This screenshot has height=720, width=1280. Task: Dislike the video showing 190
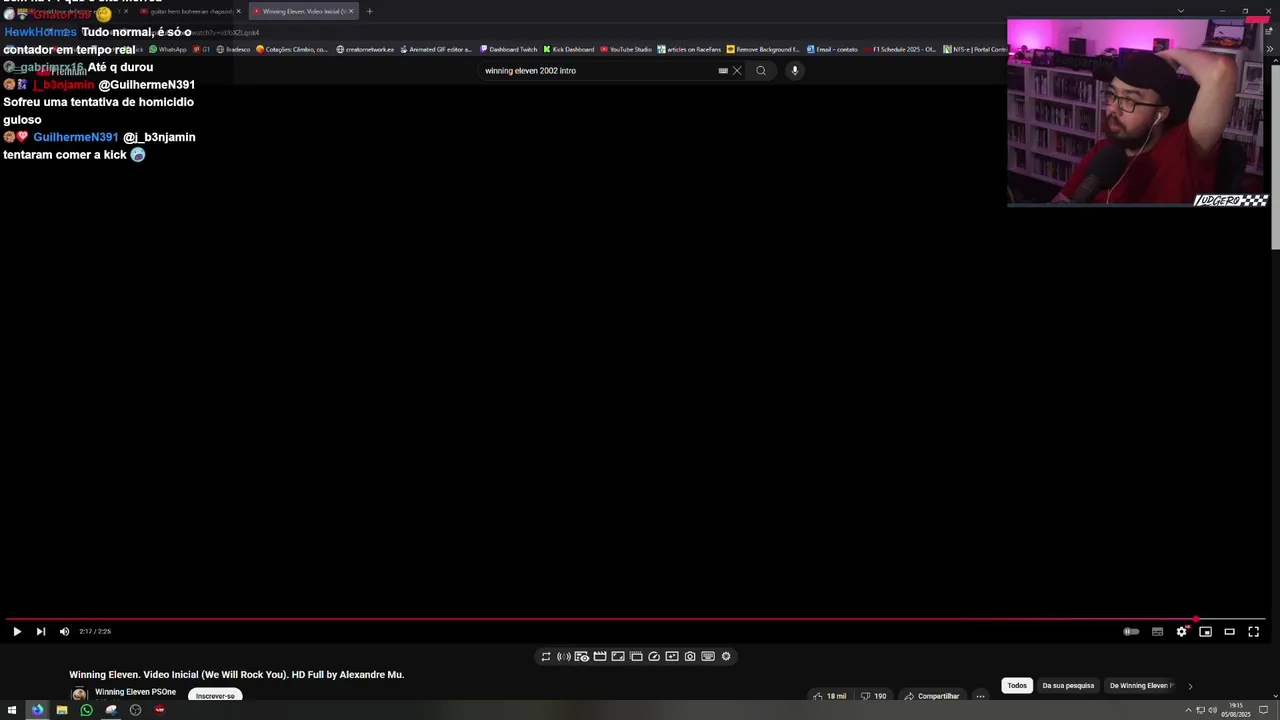pos(873,696)
